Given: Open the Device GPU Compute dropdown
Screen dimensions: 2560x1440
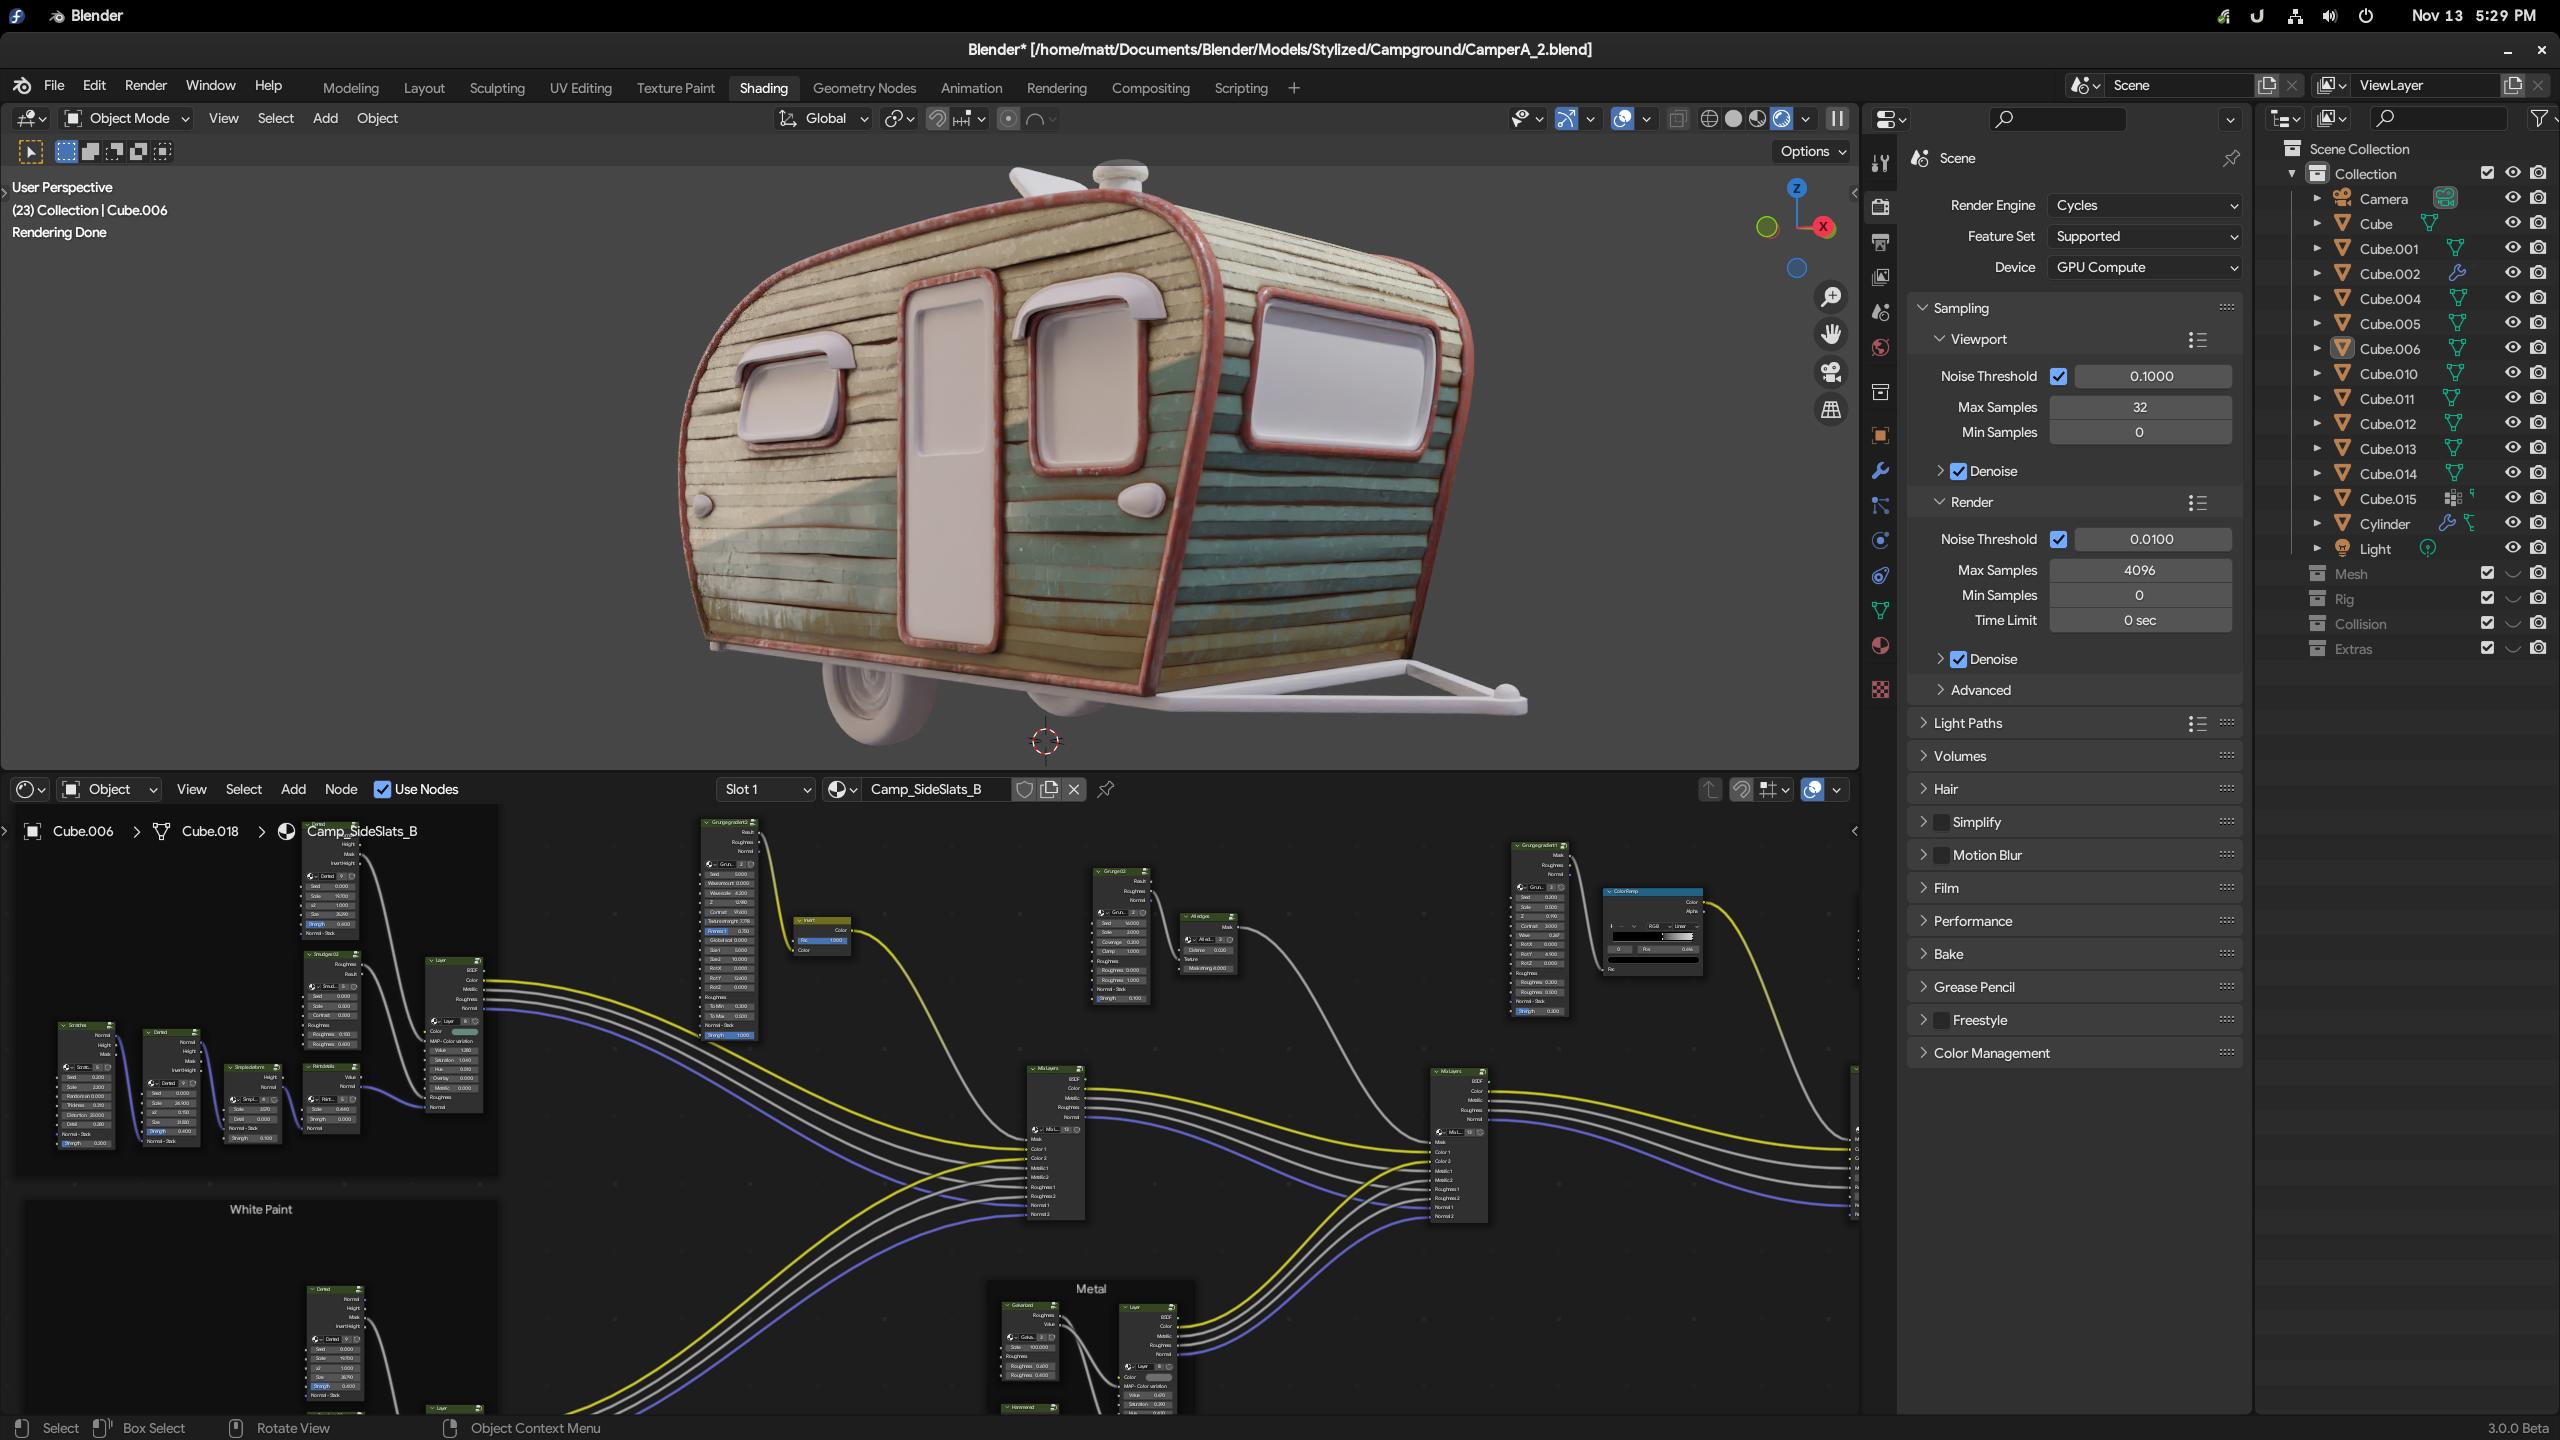Looking at the screenshot, I should 2144,267.
